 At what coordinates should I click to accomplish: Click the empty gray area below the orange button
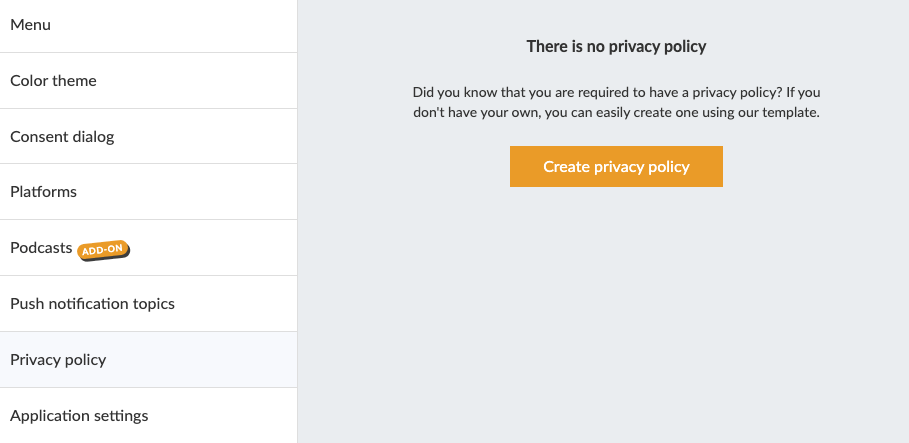coord(616,310)
